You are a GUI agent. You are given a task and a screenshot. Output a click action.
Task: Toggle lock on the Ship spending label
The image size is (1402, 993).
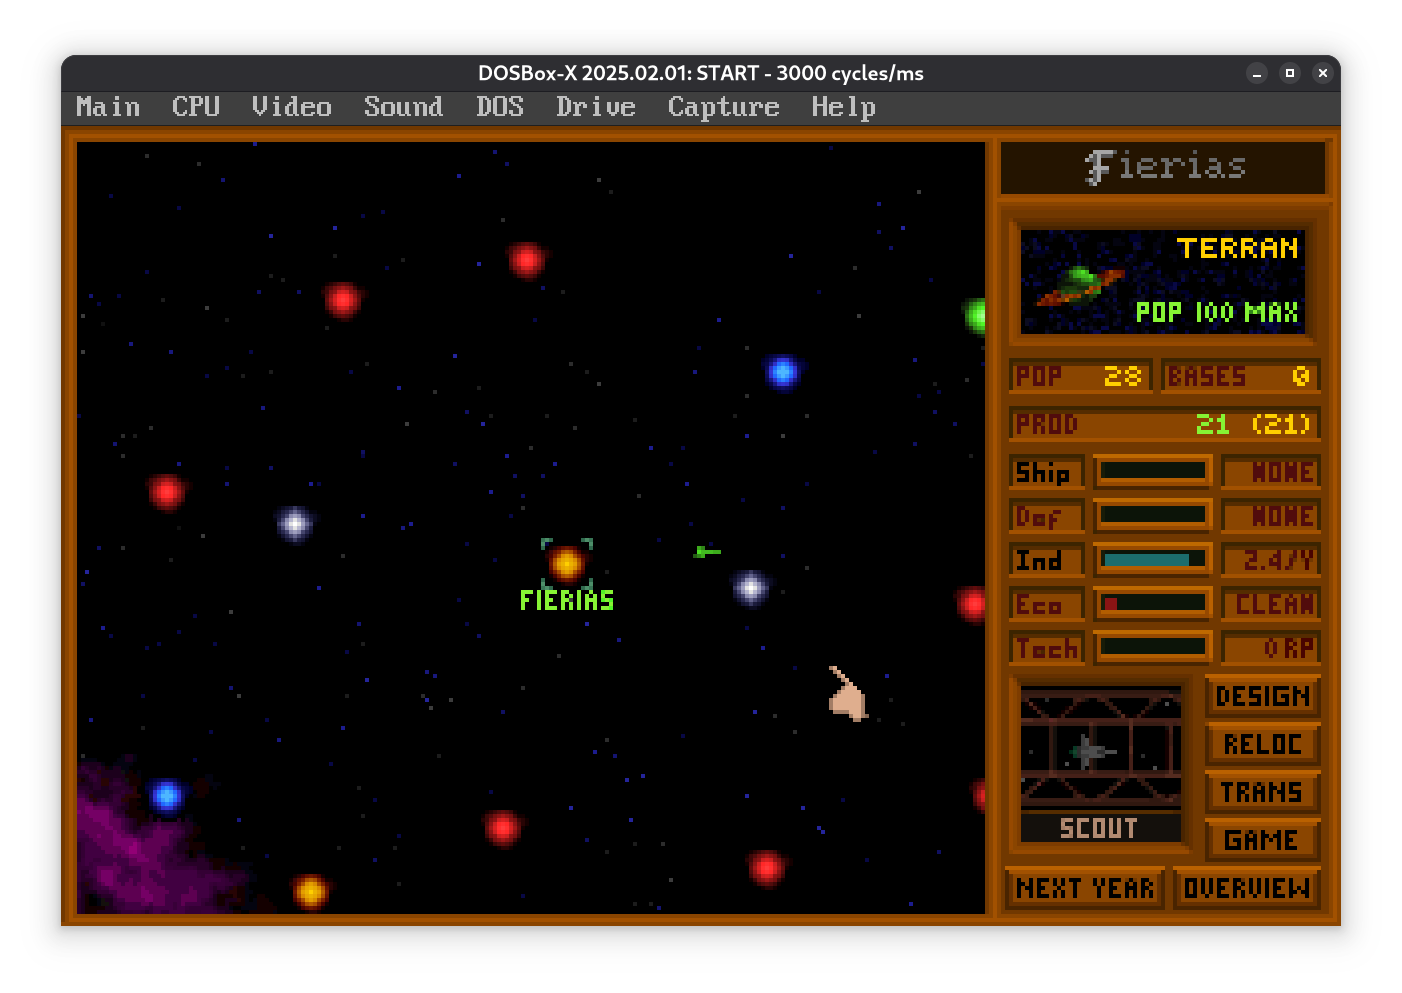coord(1046,472)
